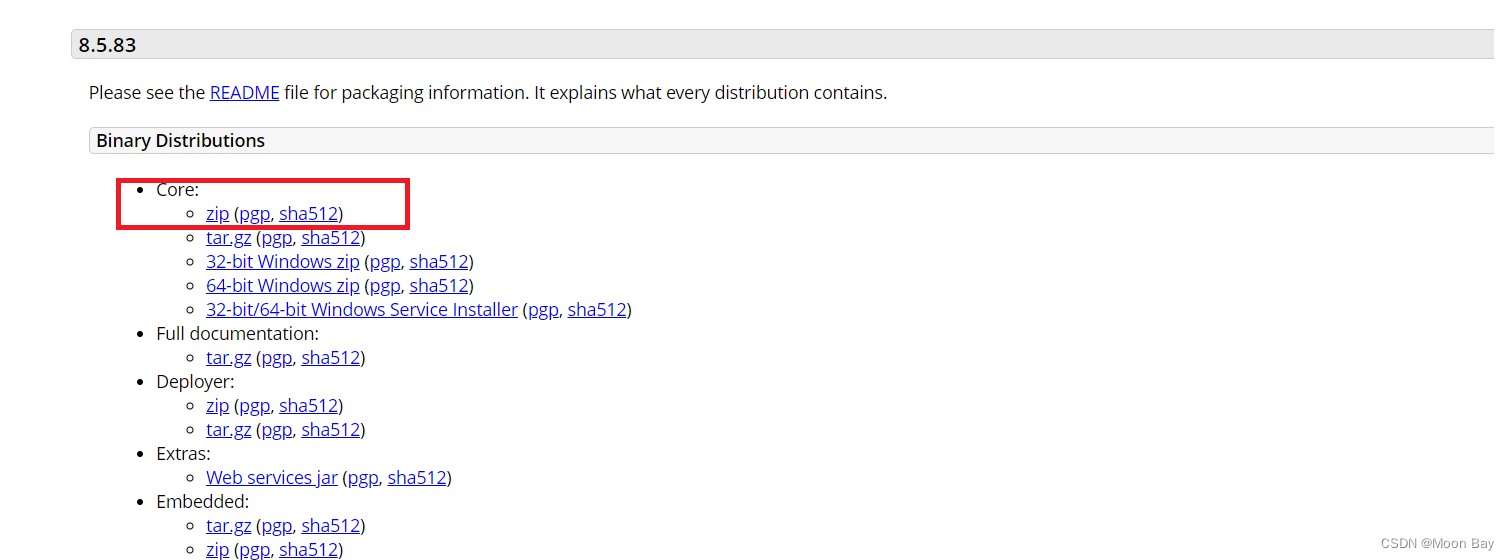Open pgp signature for 32-bit Windows zip
The height and width of the screenshot is (560, 1509).
point(384,262)
